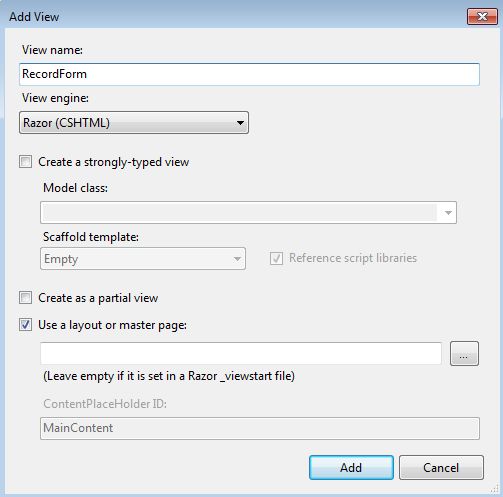Toggle Reference script libraries checkbox
The width and height of the screenshot is (503, 497).
pyautogui.click(x=276, y=258)
